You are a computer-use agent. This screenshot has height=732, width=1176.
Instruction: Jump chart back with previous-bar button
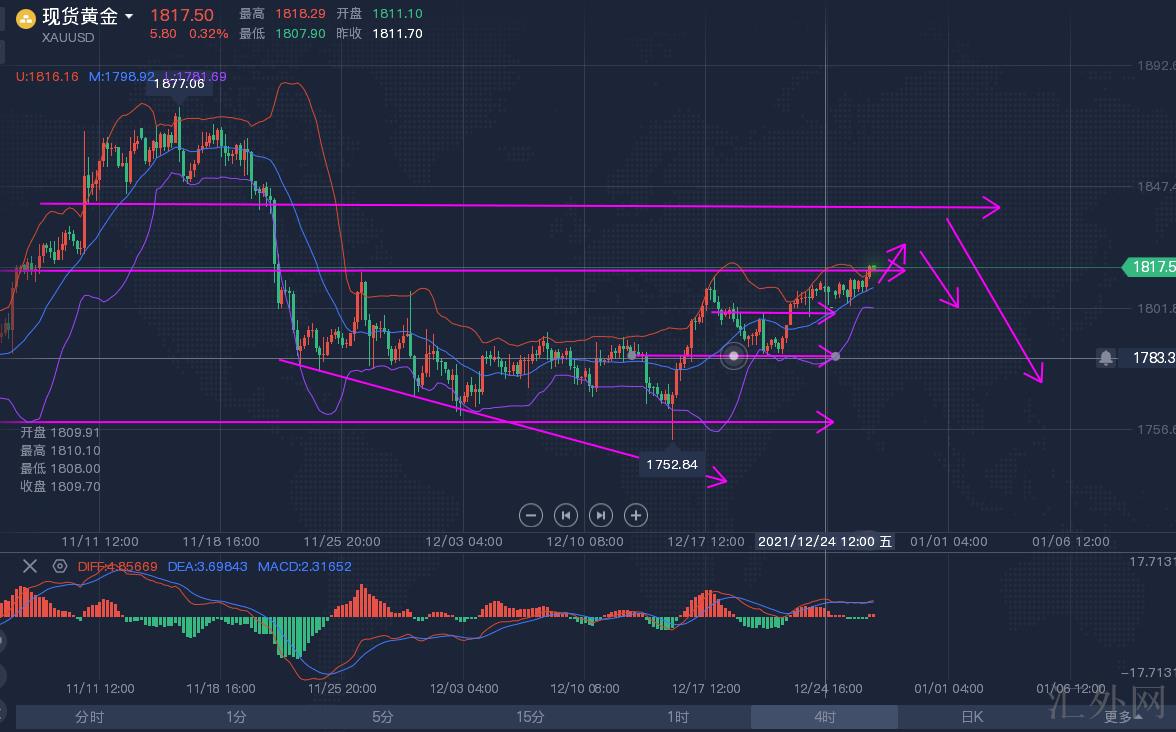pyautogui.click(x=565, y=515)
